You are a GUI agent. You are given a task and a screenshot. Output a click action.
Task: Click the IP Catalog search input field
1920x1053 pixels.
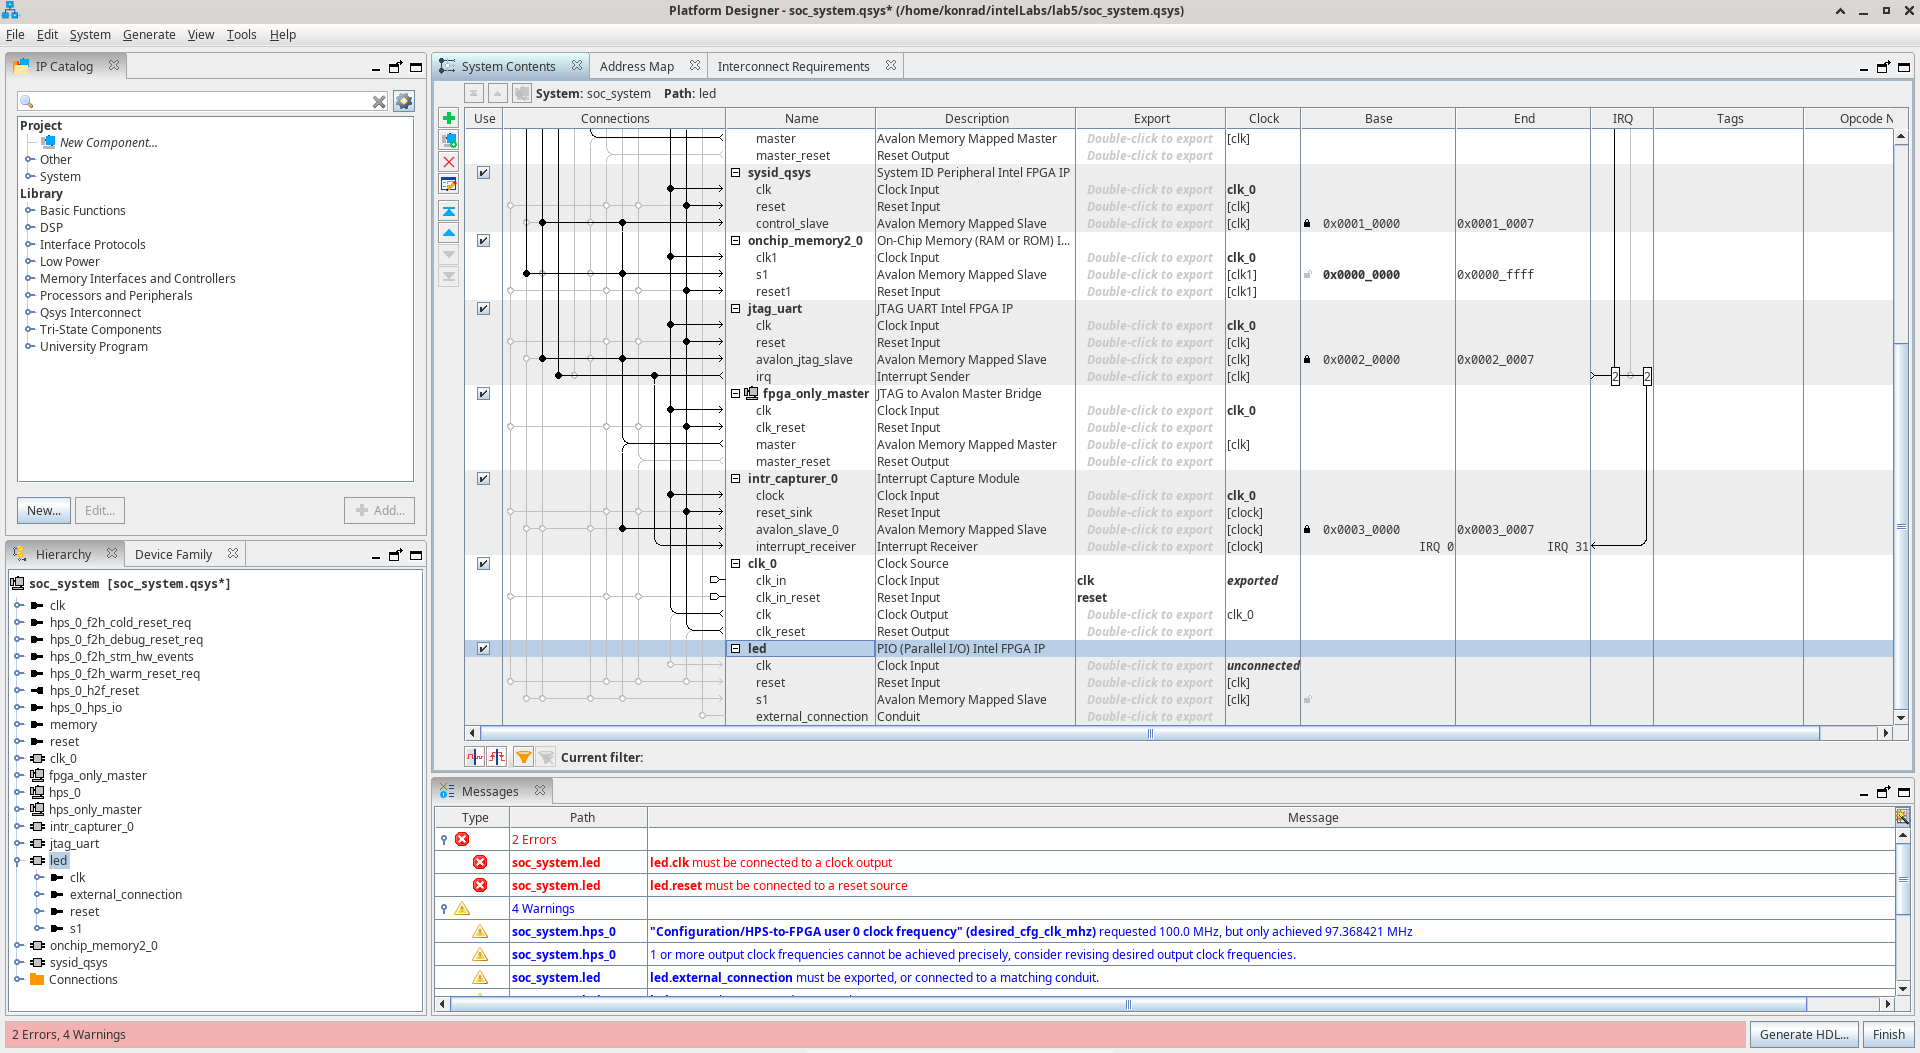point(204,102)
